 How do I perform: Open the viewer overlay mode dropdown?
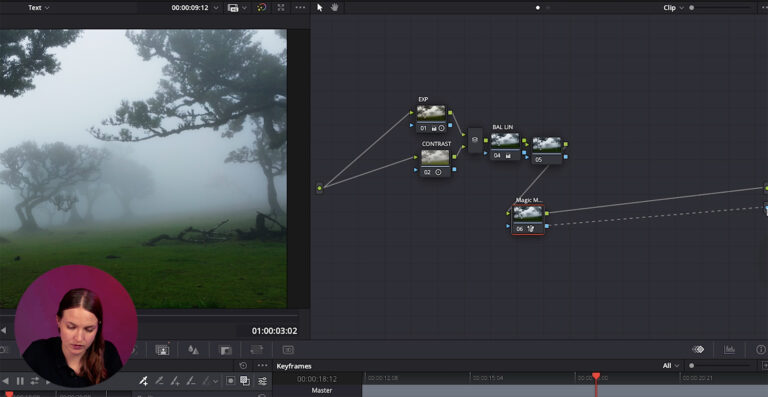click(238, 8)
